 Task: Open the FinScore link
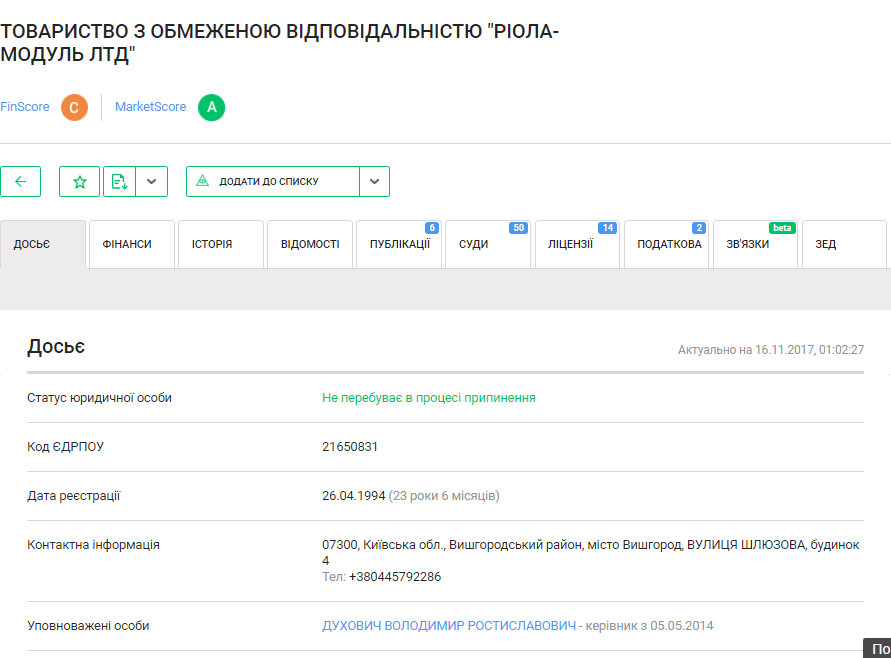point(25,107)
